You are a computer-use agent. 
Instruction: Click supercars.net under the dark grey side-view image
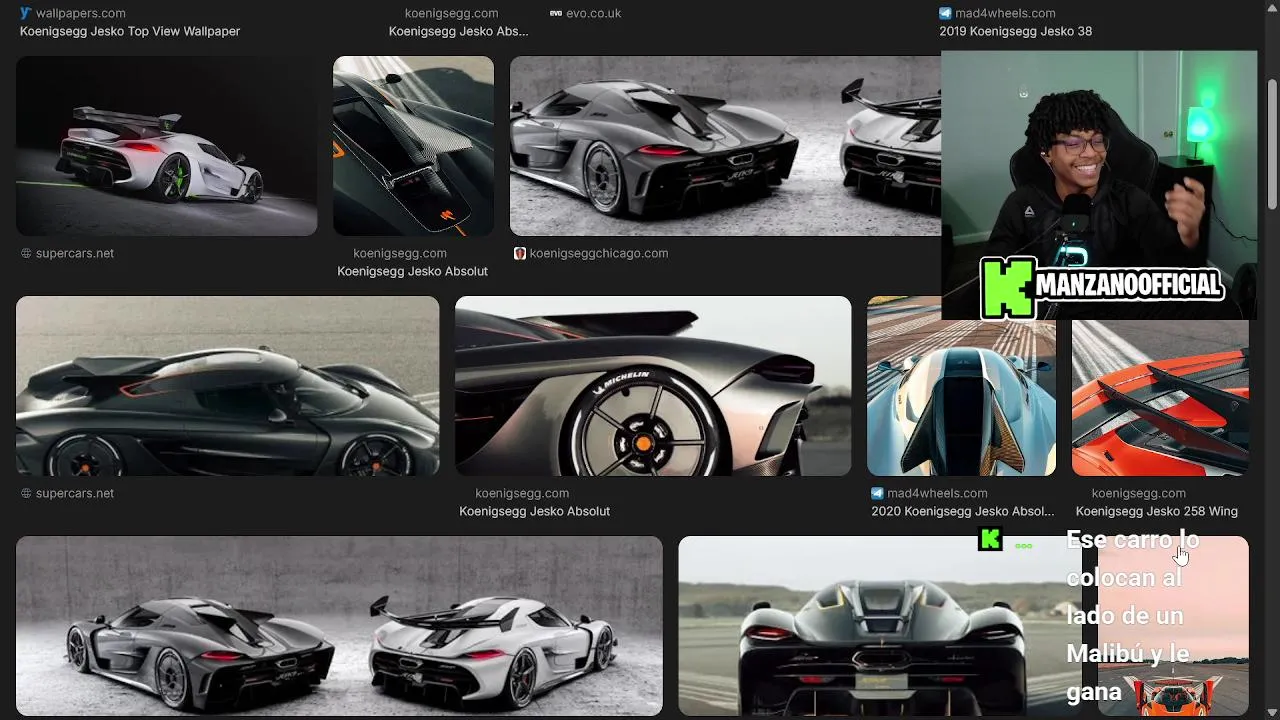[75, 493]
